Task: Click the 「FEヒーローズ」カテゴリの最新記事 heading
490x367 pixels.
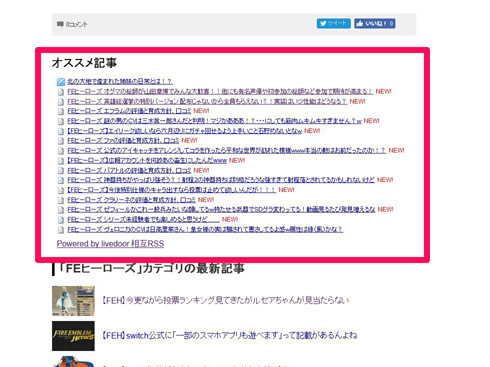Action: [152, 268]
